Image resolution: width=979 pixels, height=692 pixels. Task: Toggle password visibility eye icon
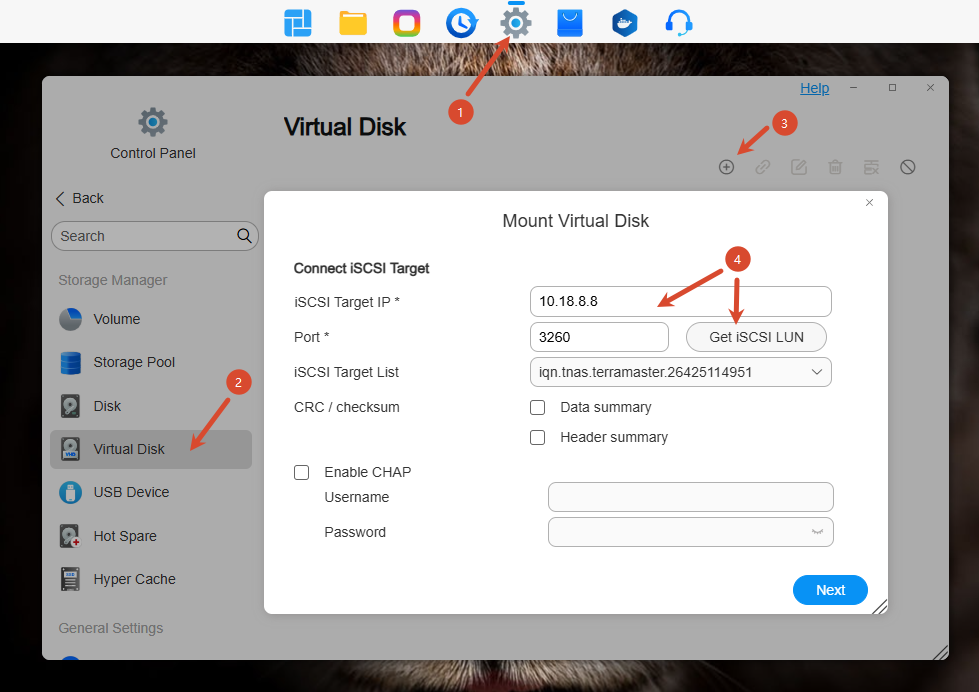pos(817,532)
